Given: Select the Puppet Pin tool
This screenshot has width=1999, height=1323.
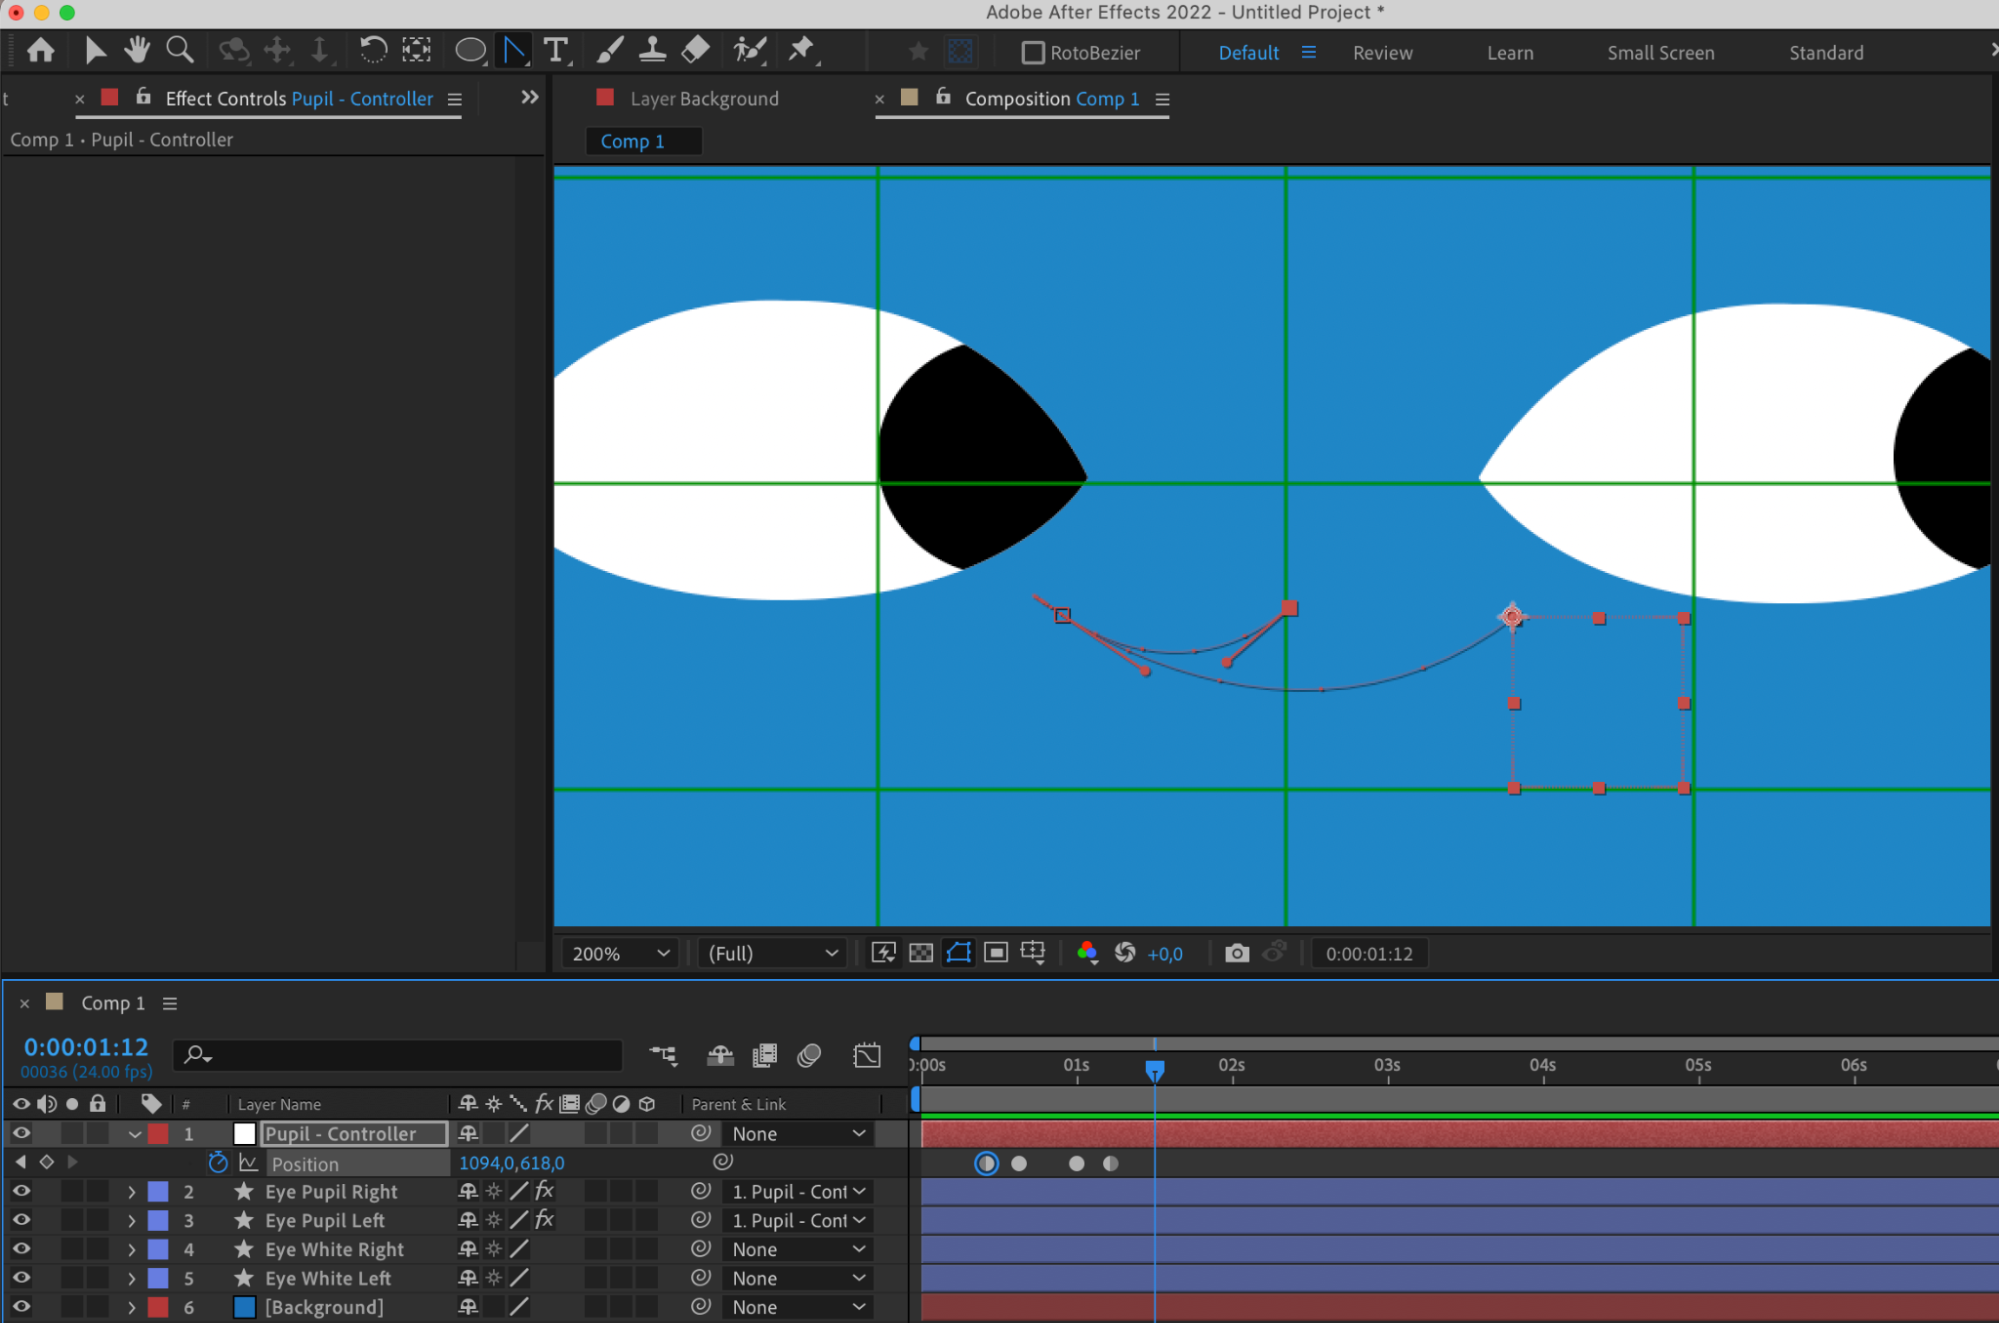Looking at the screenshot, I should coord(802,50).
